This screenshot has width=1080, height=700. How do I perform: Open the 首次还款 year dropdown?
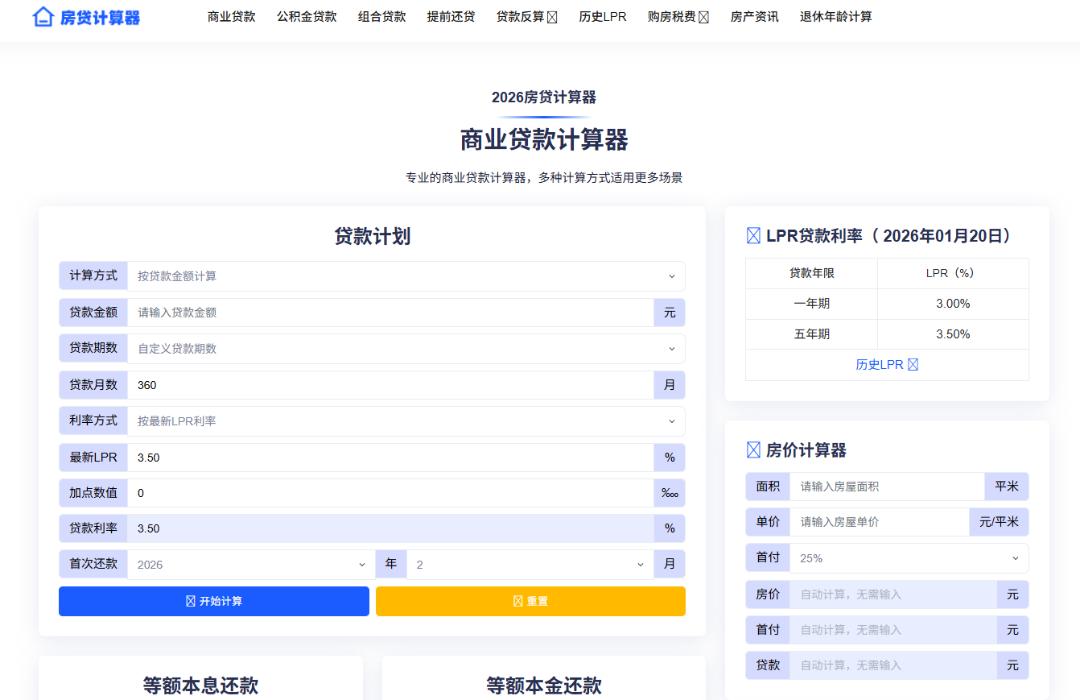click(250, 564)
